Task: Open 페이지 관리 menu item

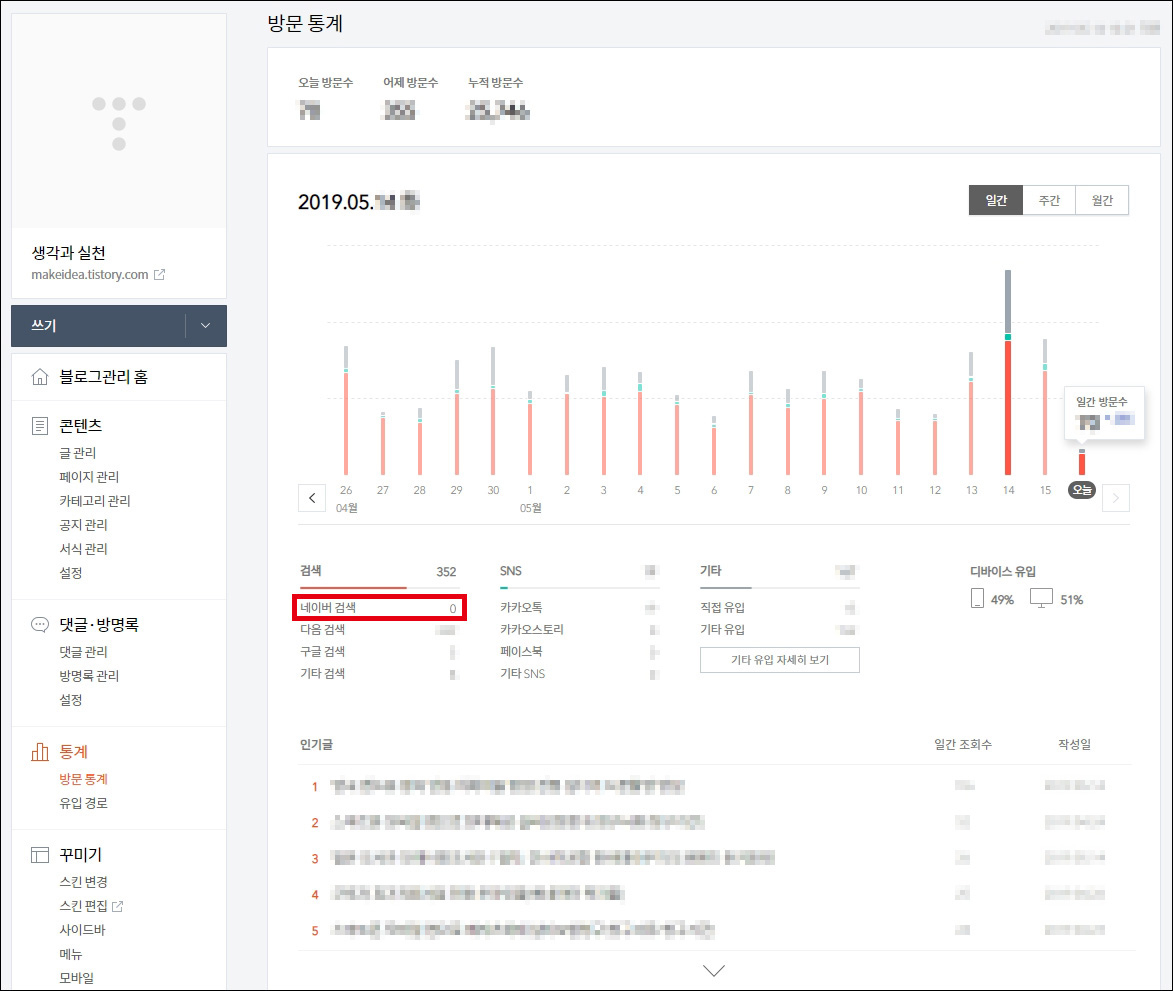Action: tap(89, 476)
